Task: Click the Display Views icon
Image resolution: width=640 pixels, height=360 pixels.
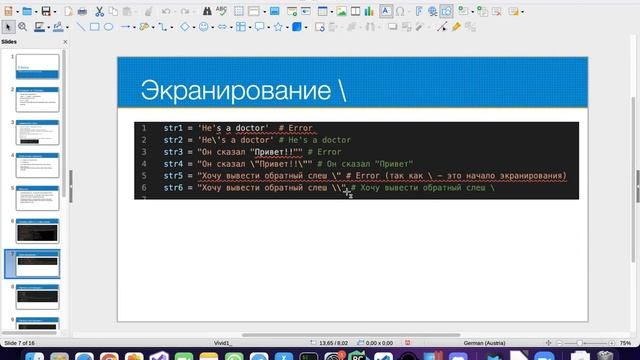Action: 254,11
